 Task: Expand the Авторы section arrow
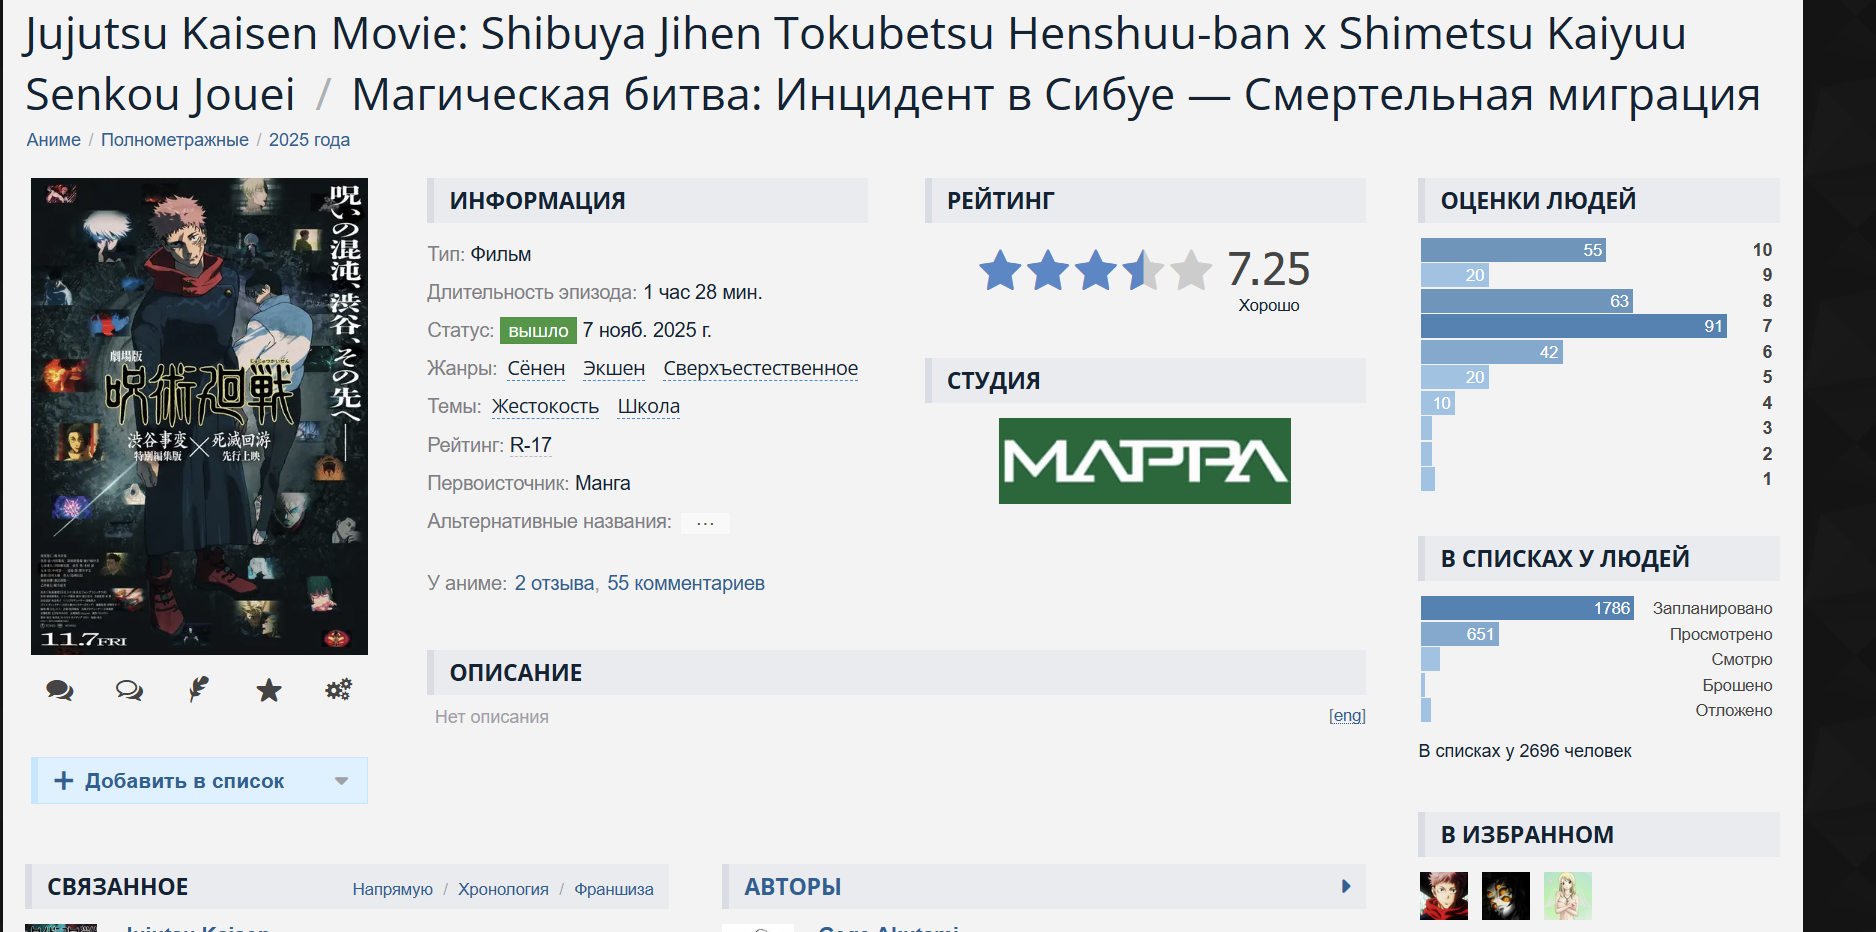tap(1346, 886)
